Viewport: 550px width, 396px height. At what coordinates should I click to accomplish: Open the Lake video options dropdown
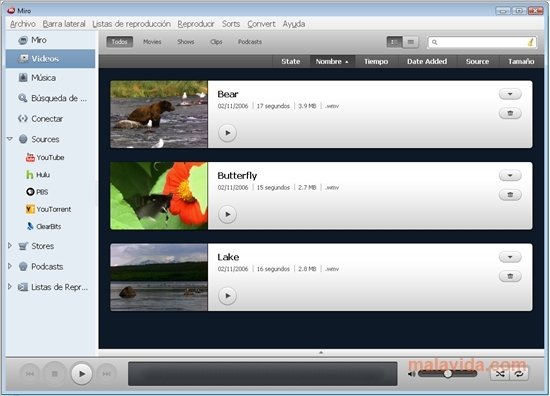coord(510,257)
